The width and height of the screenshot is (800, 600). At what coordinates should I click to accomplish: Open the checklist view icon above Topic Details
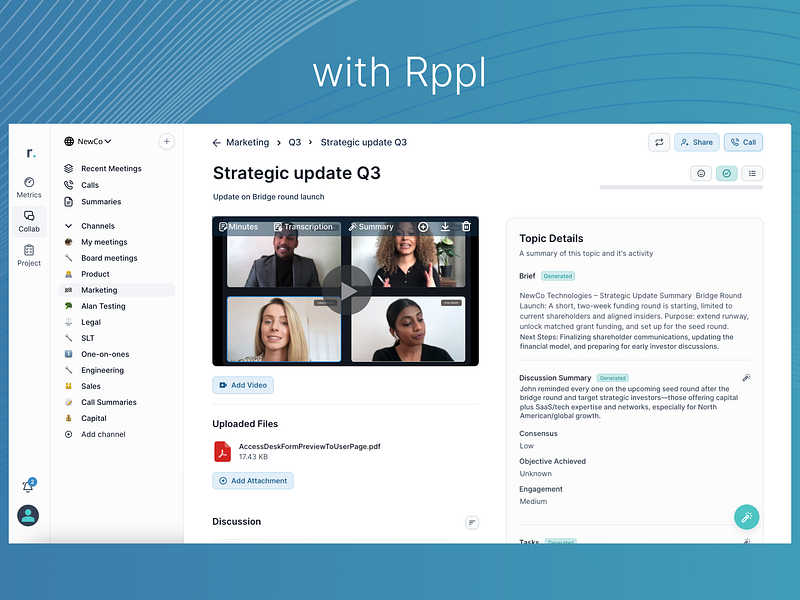tap(752, 173)
